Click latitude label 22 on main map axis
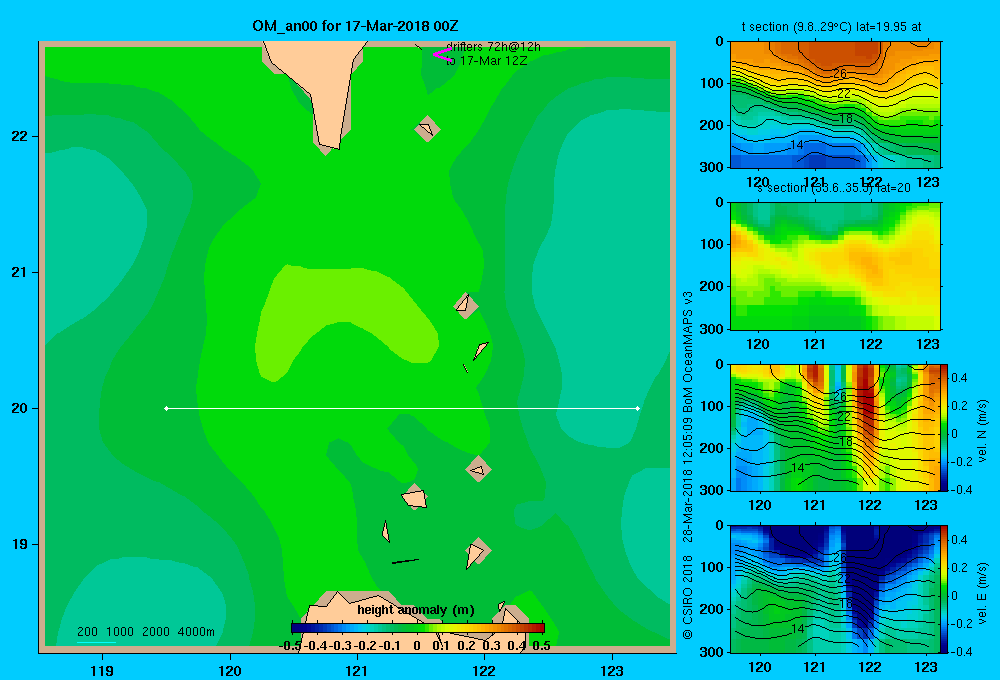This screenshot has height=680, width=1000. tap(19, 137)
